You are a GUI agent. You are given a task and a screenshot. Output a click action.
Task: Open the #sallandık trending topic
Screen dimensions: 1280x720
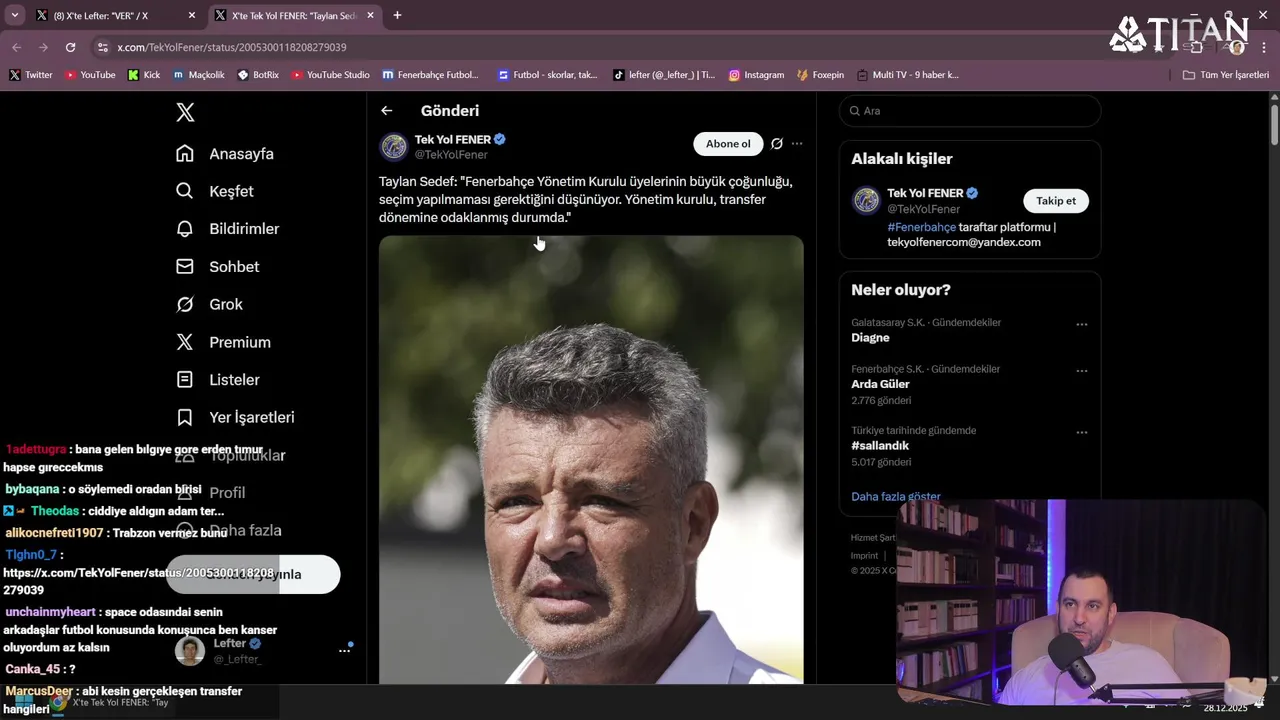[x=880, y=446]
